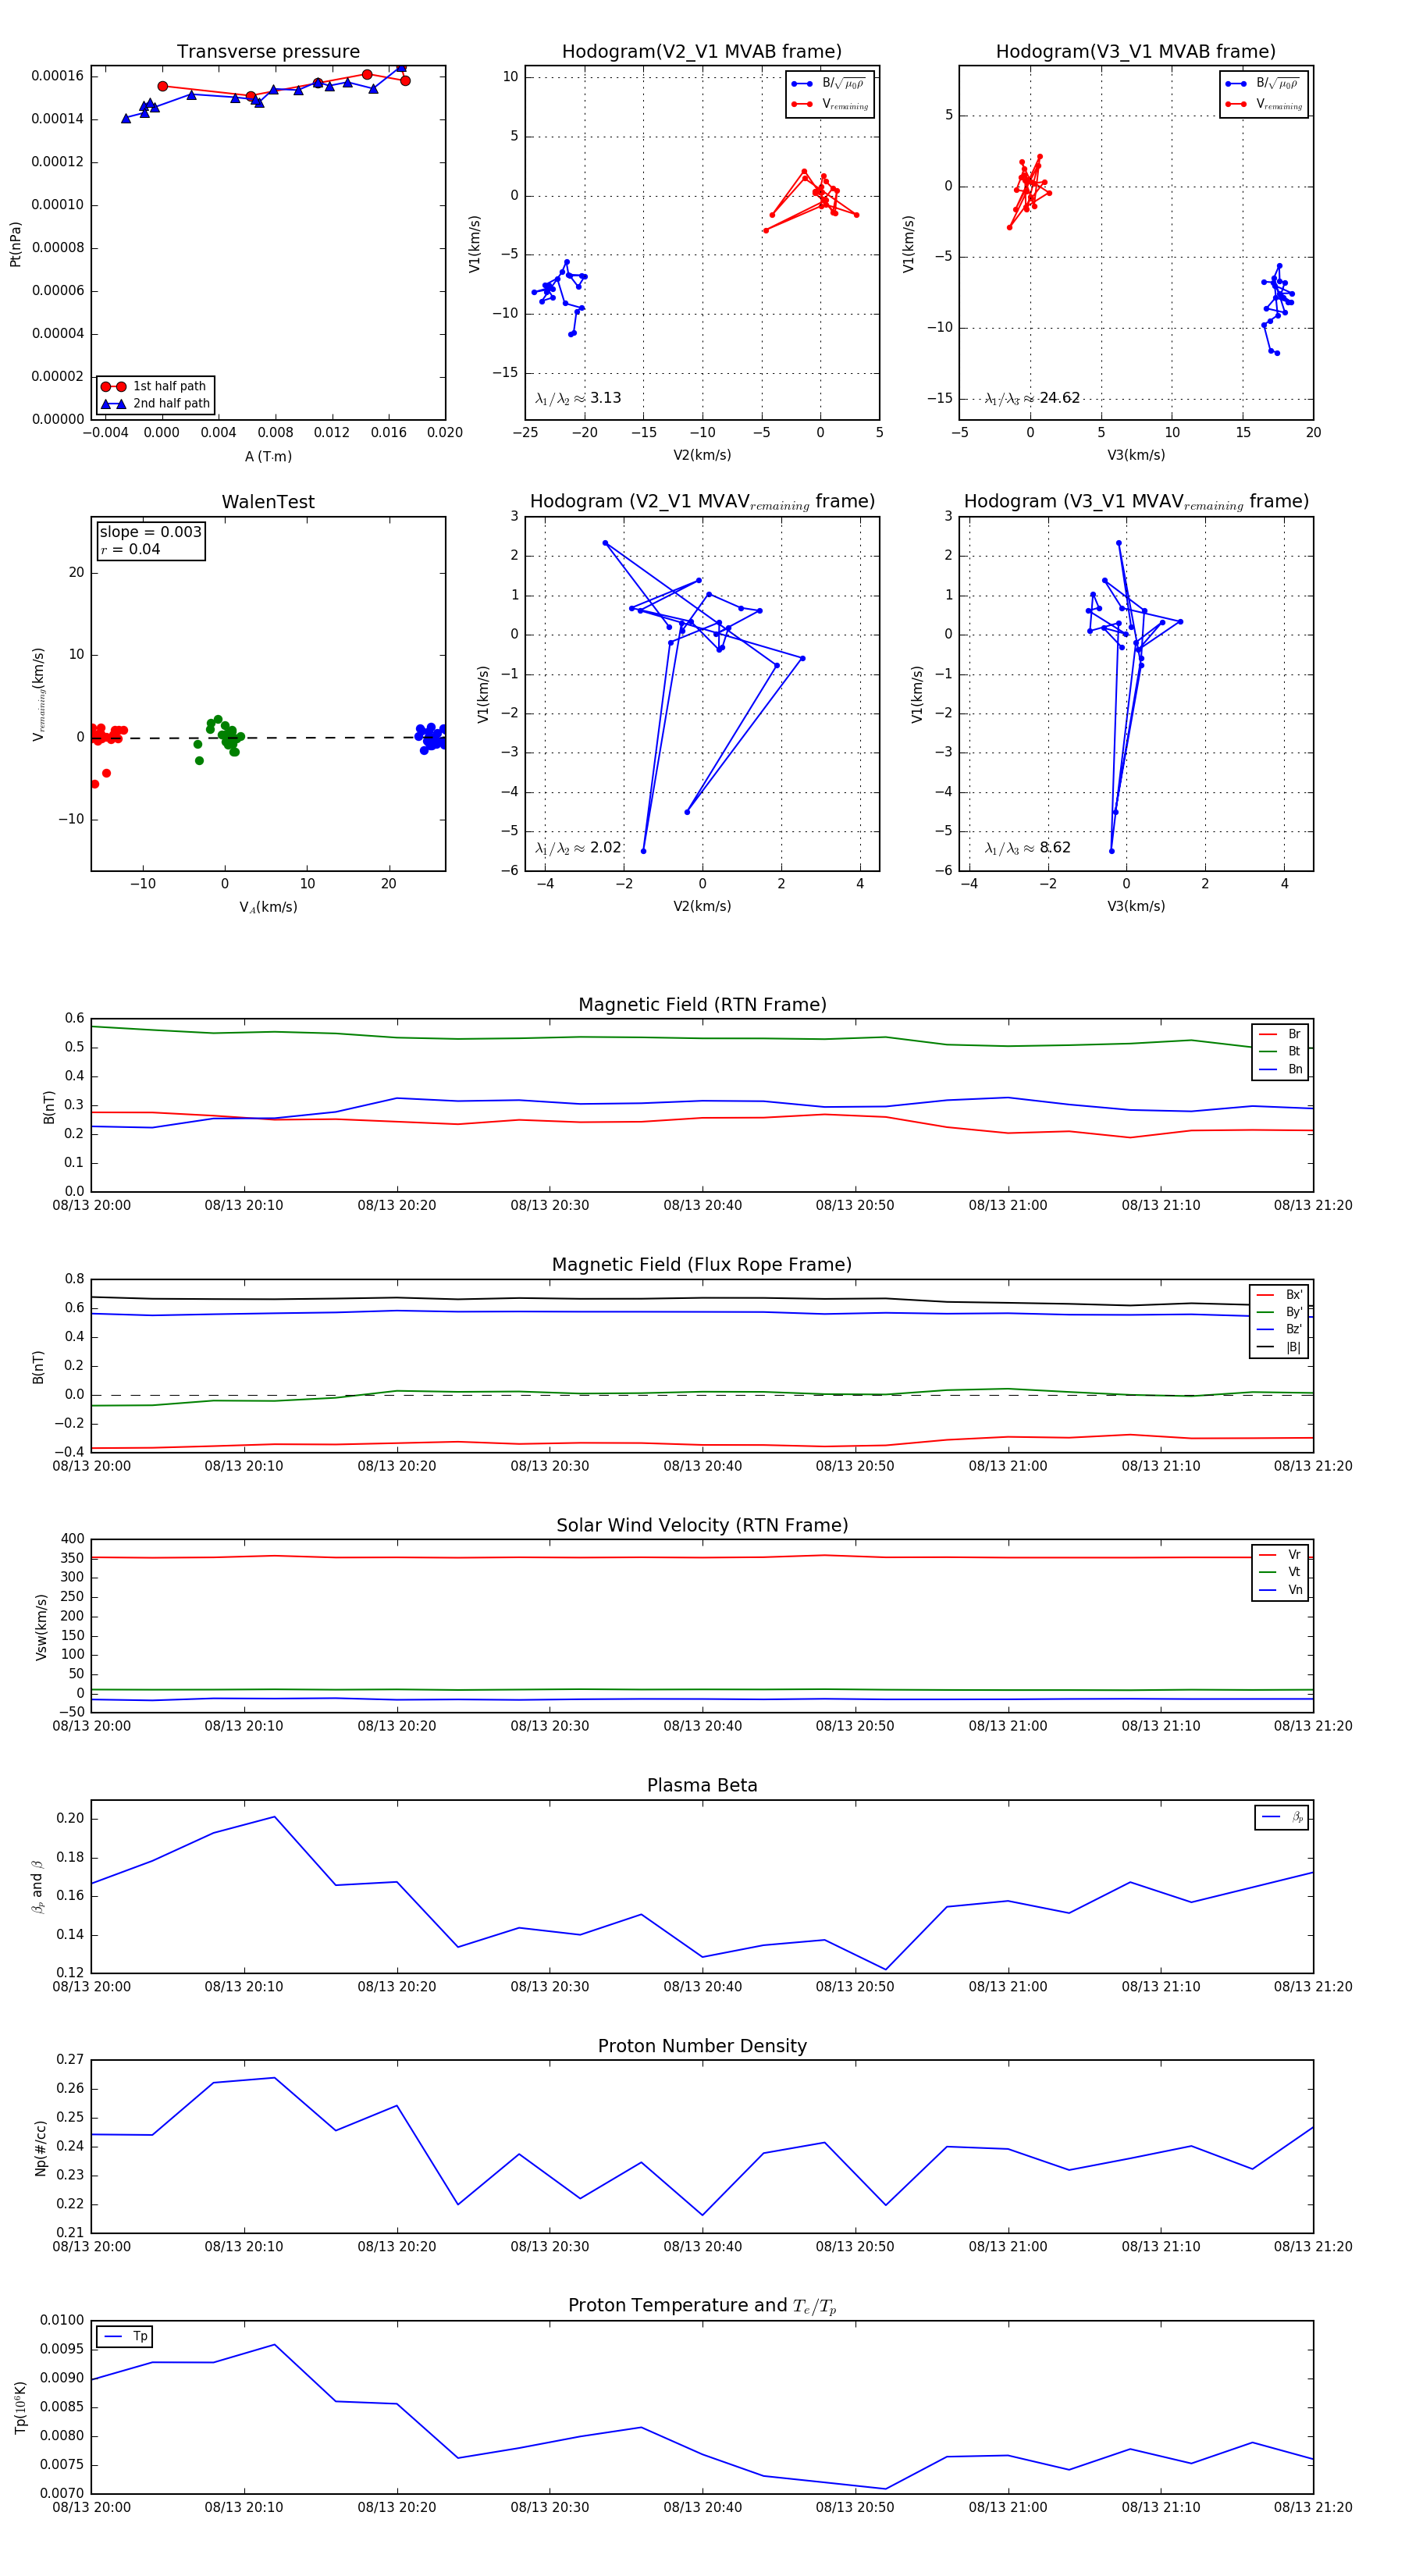Click the '08/13 20:40' tick under Magnetic Field RTN
Image resolution: width=1405 pixels, height=2576 pixels.
point(703,1206)
